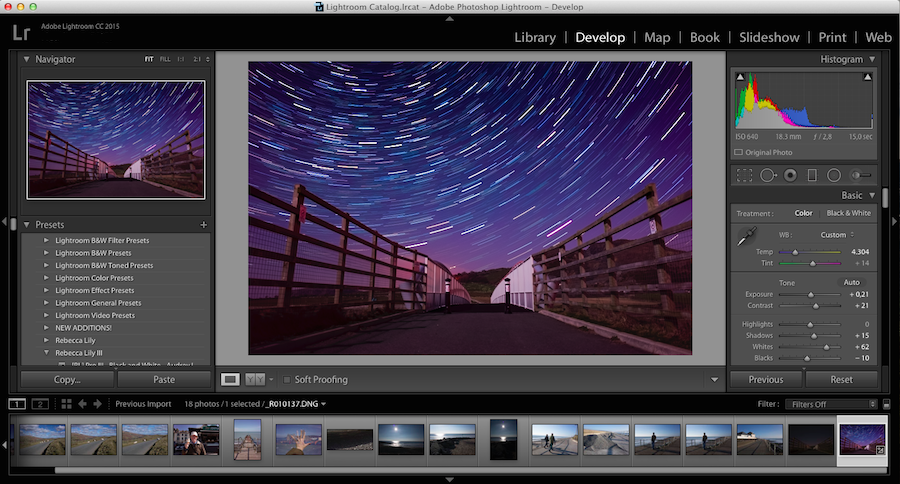Click the Copy... button

click(67, 380)
